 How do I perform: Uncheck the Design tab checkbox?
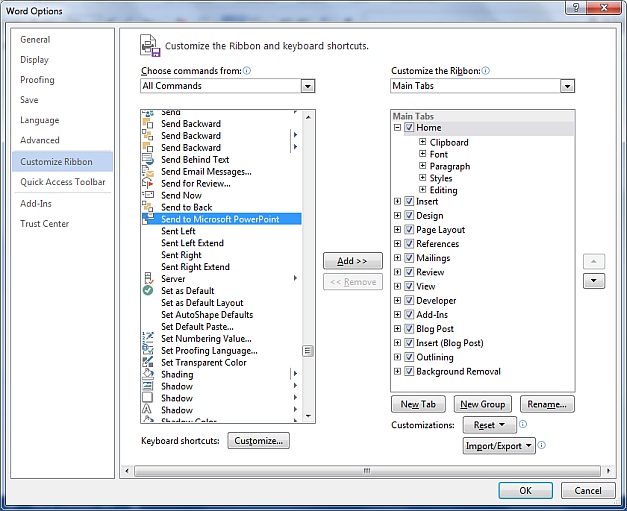pos(409,215)
